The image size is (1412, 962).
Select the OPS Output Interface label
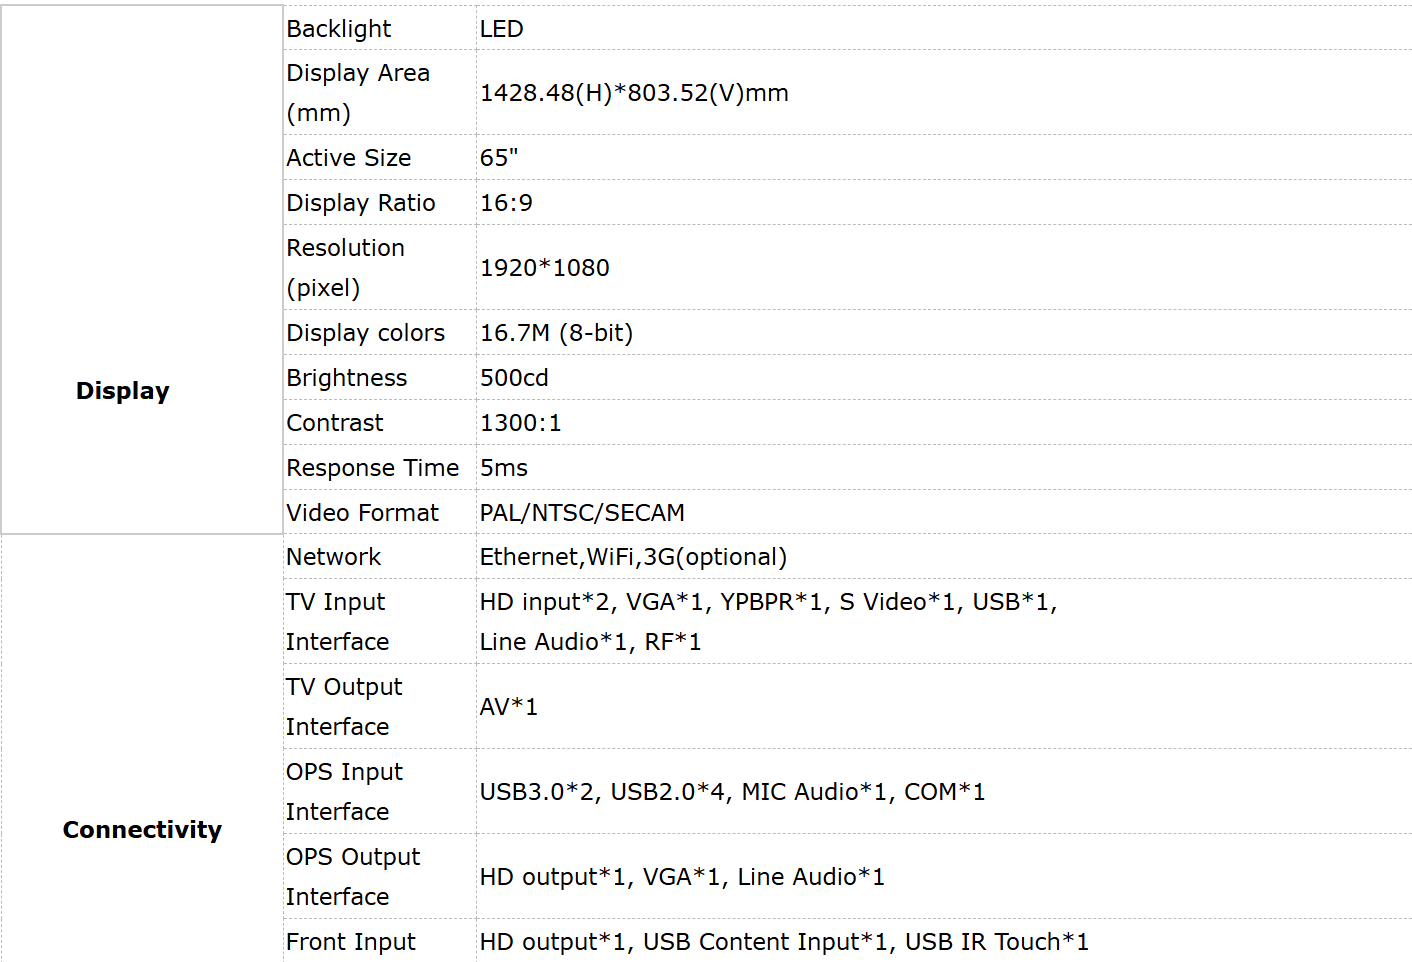[353, 877]
